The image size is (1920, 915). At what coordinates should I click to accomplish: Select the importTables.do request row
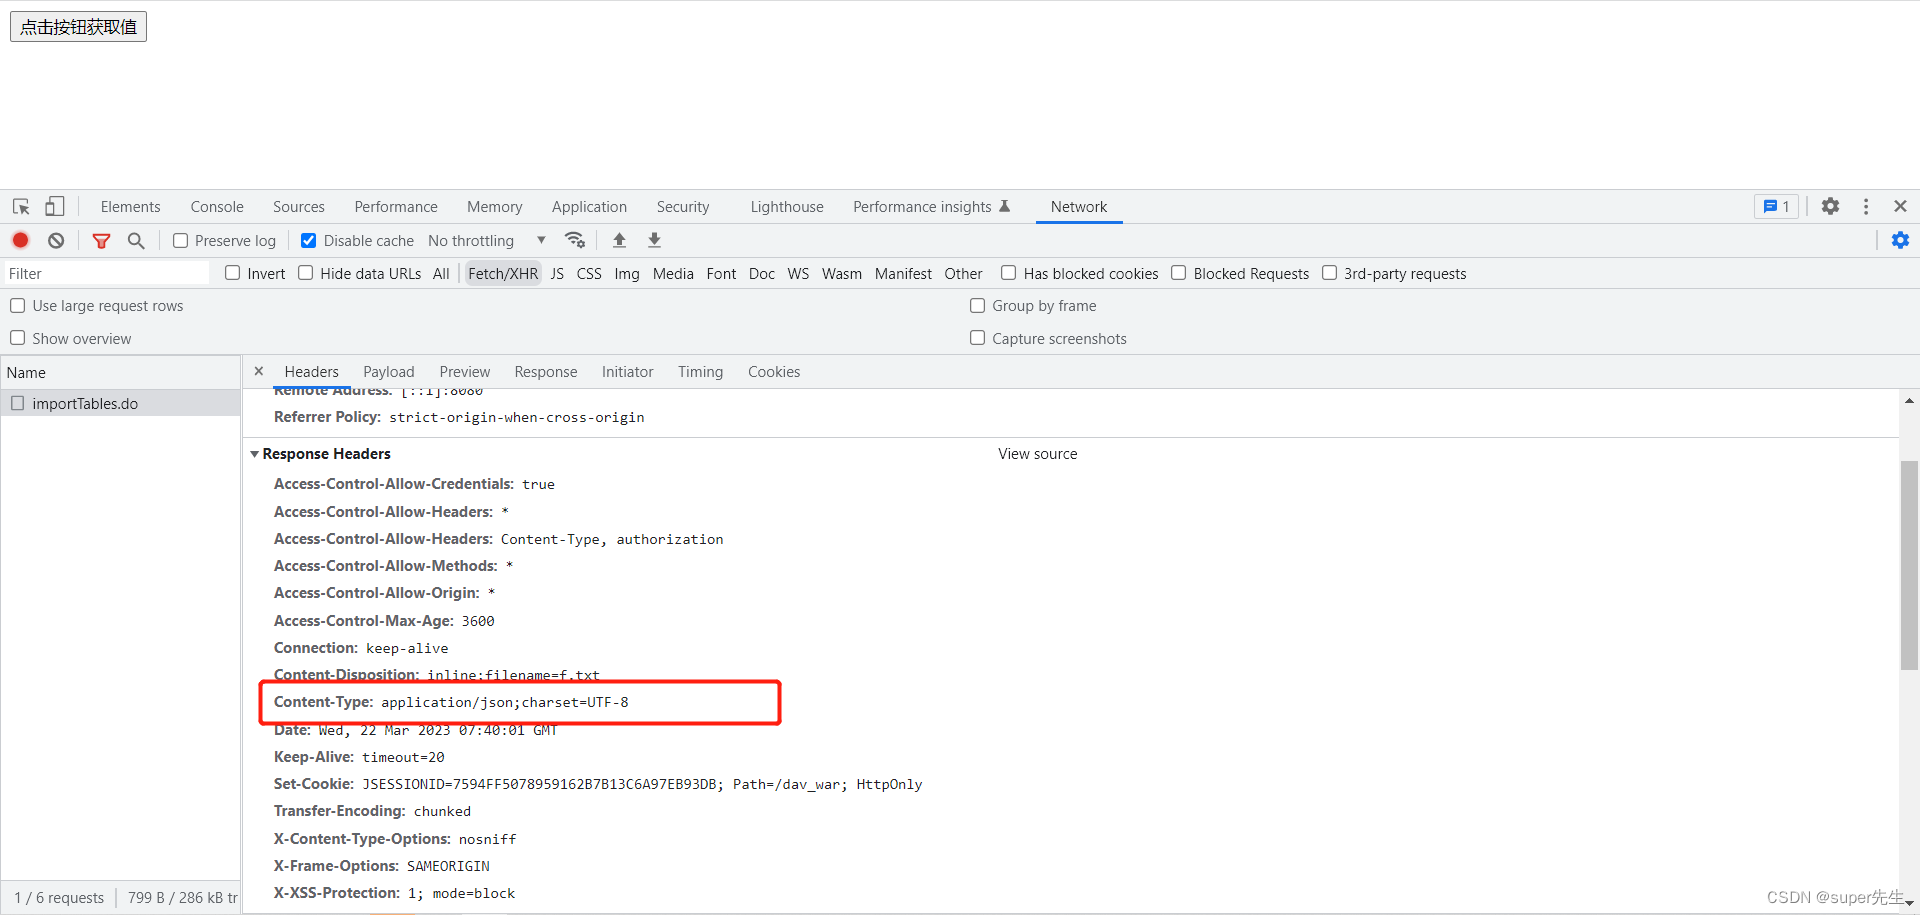pyautogui.click(x=120, y=403)
